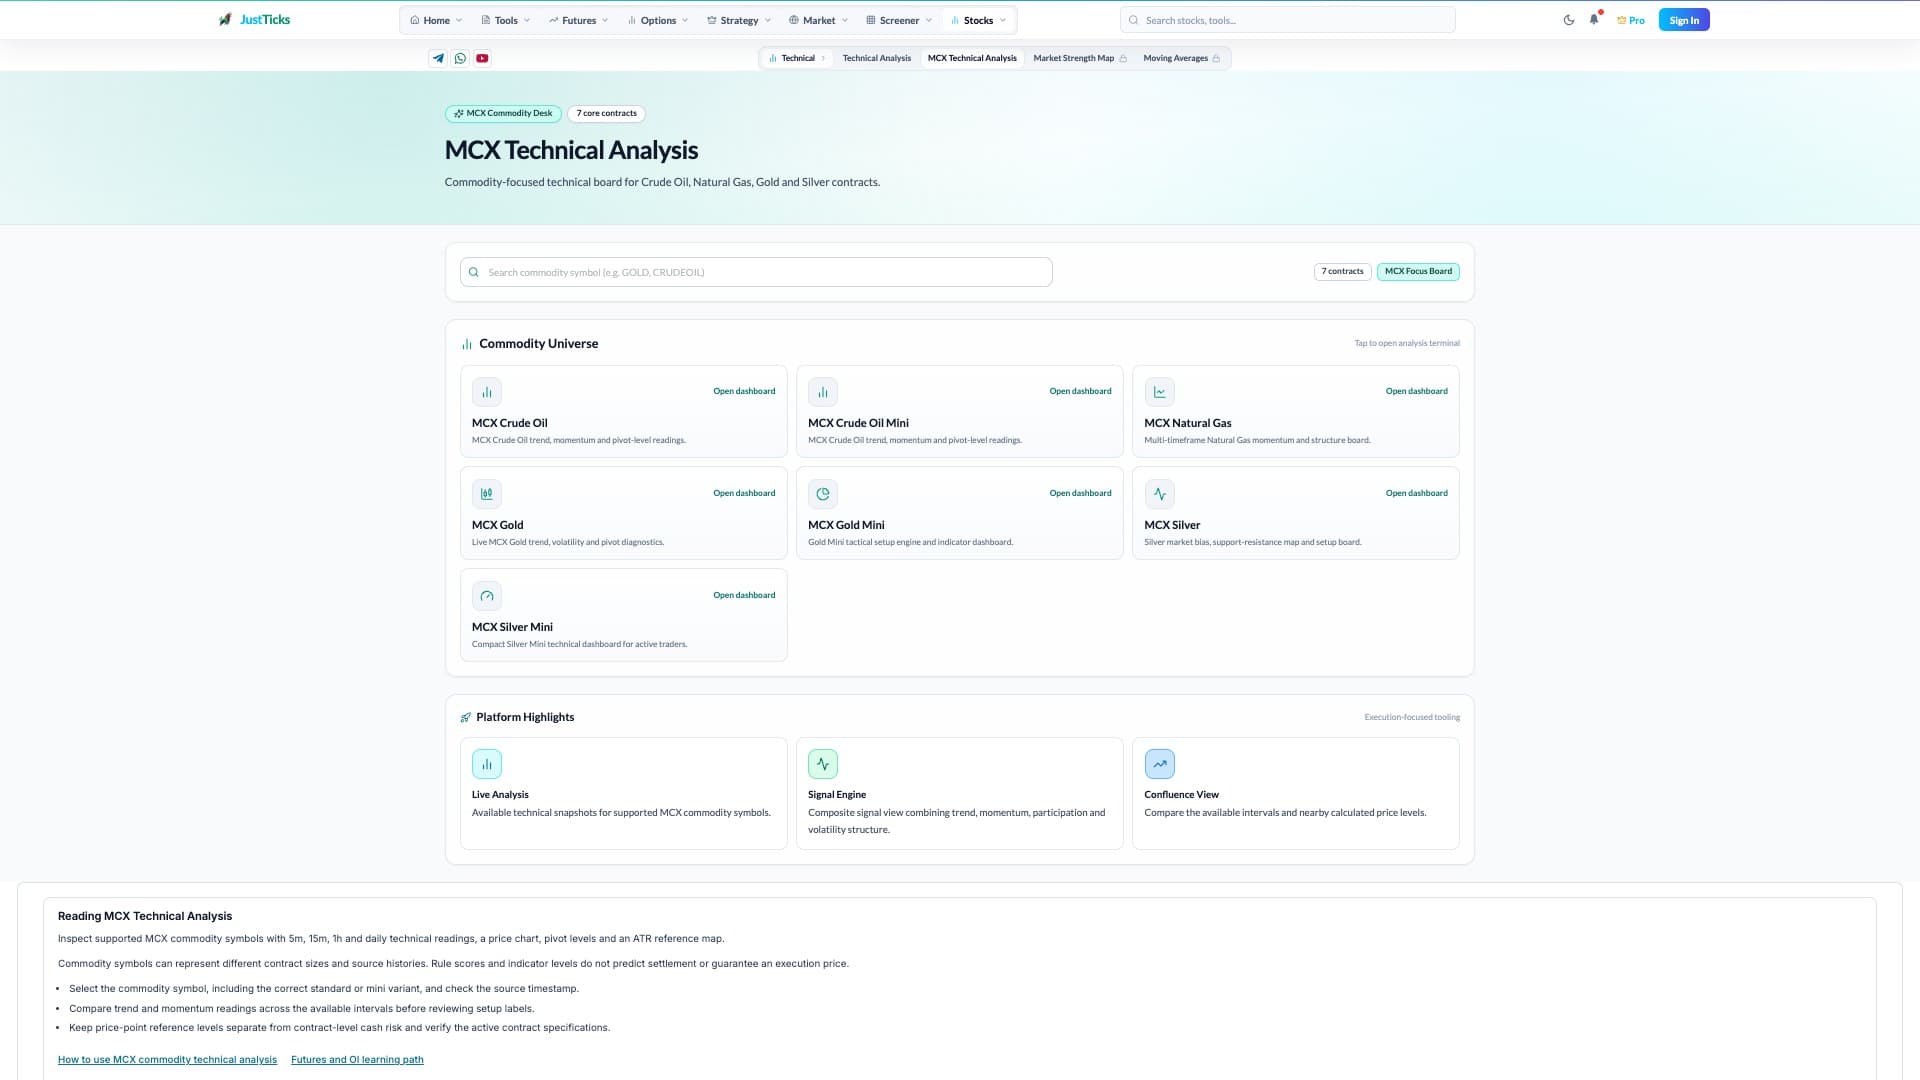Expand the Futures menu dropdown

[x=578, y=20]
